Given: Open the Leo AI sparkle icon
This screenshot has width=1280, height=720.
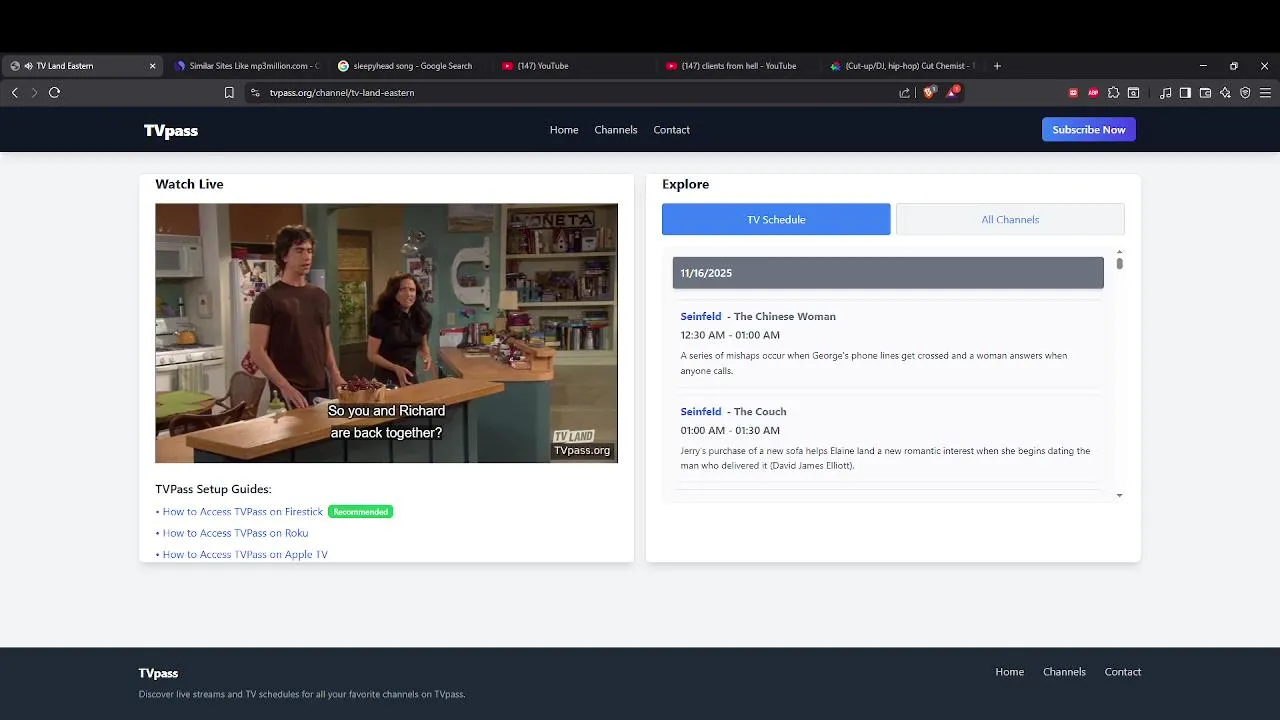Looking at the screenshot, I should 1225,92.
